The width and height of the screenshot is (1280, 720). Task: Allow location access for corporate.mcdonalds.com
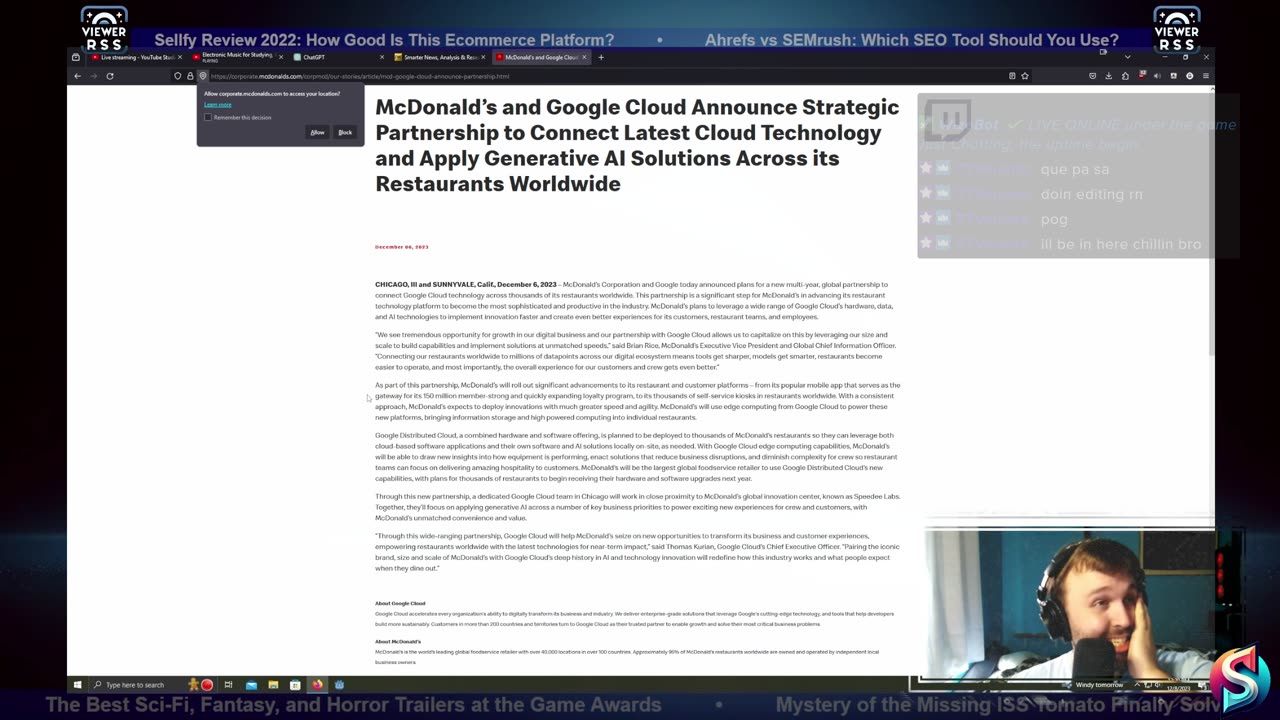tap(317, 132)
